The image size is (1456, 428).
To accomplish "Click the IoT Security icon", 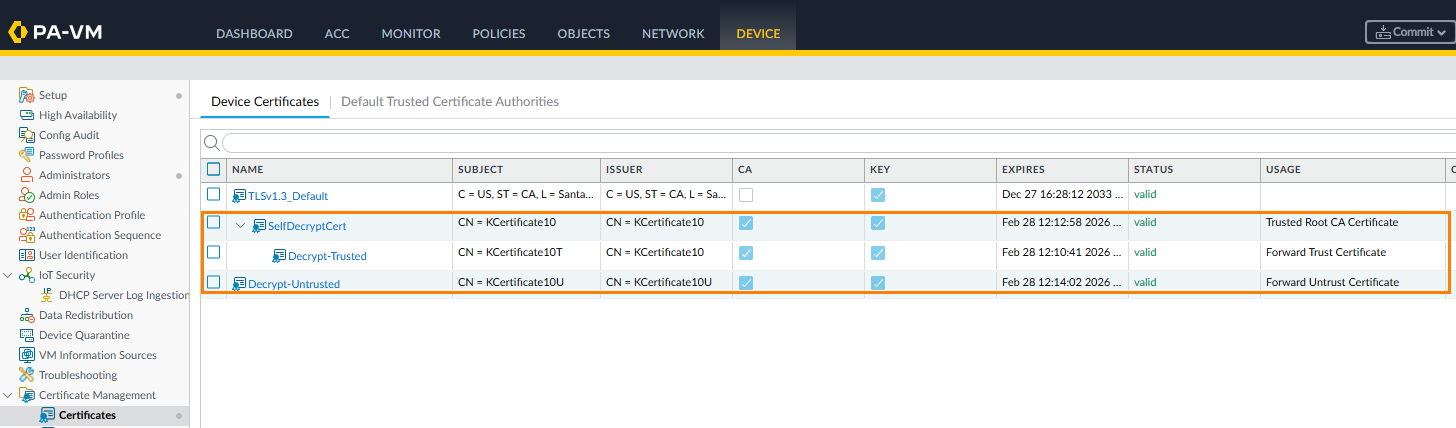I will tap(28, 275).
